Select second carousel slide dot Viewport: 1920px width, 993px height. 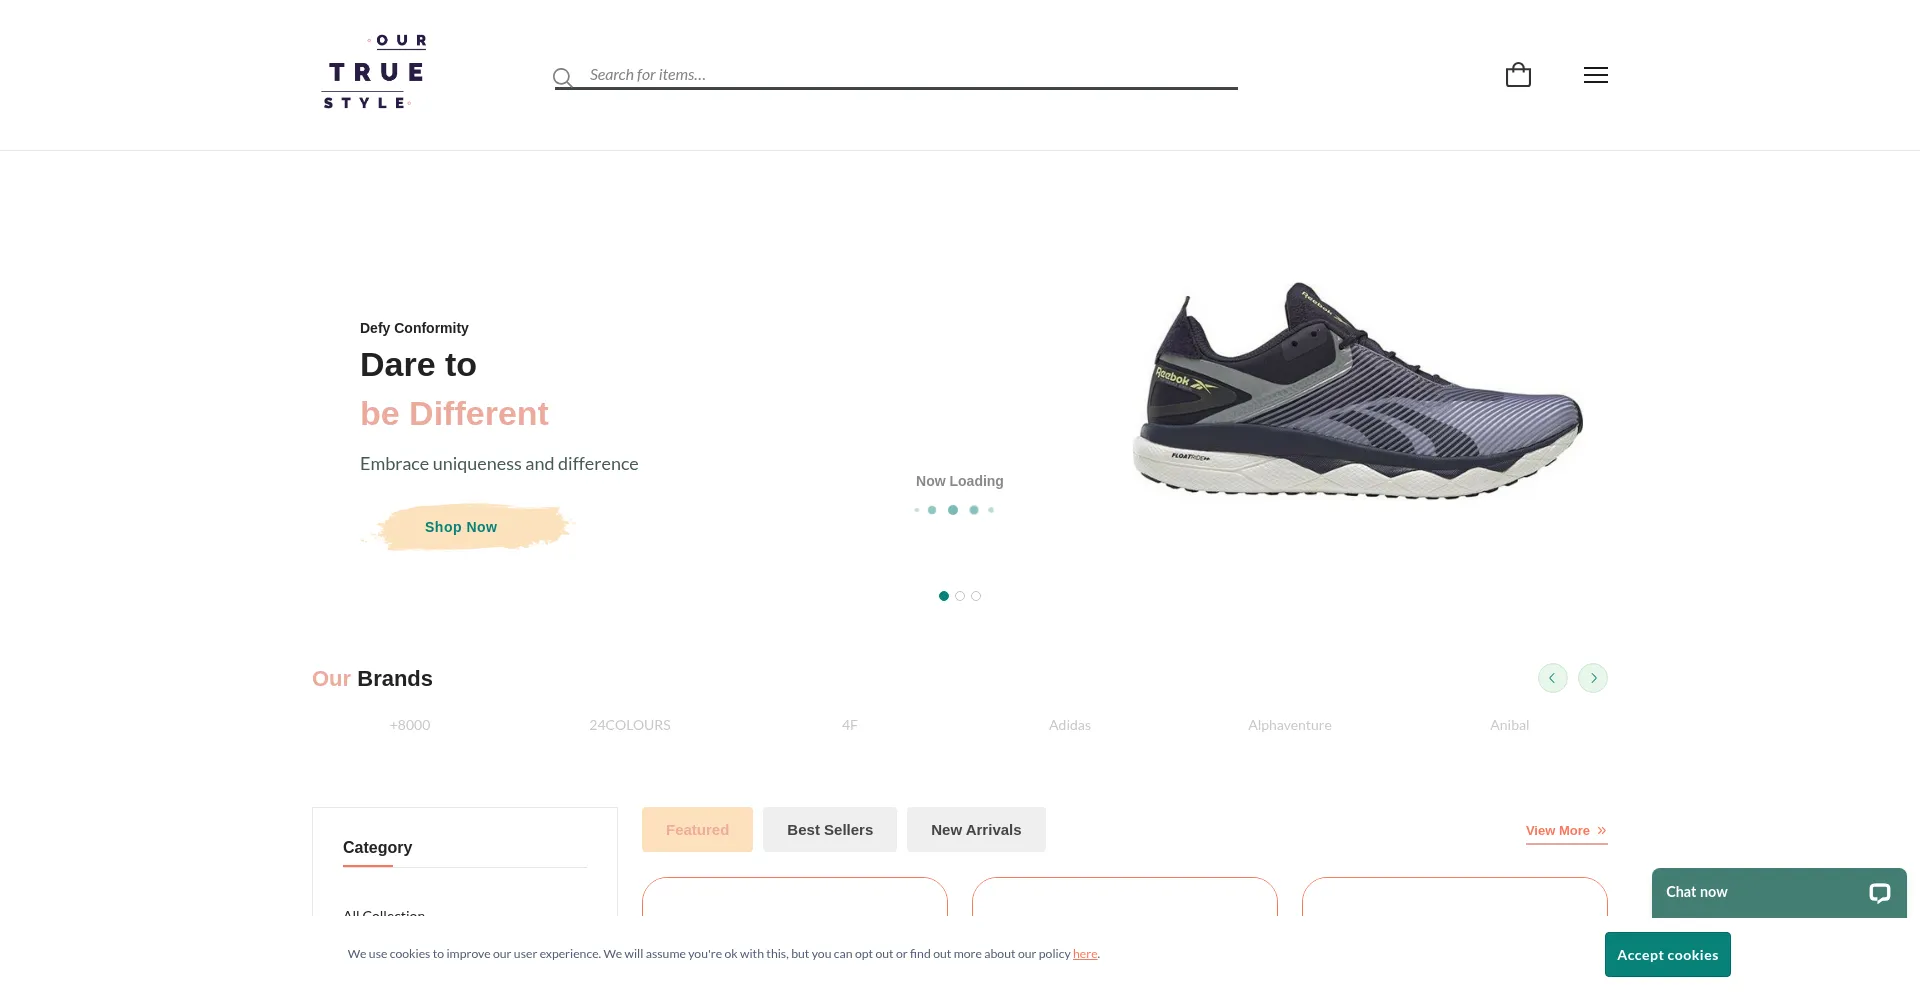(x=960, y=596)
